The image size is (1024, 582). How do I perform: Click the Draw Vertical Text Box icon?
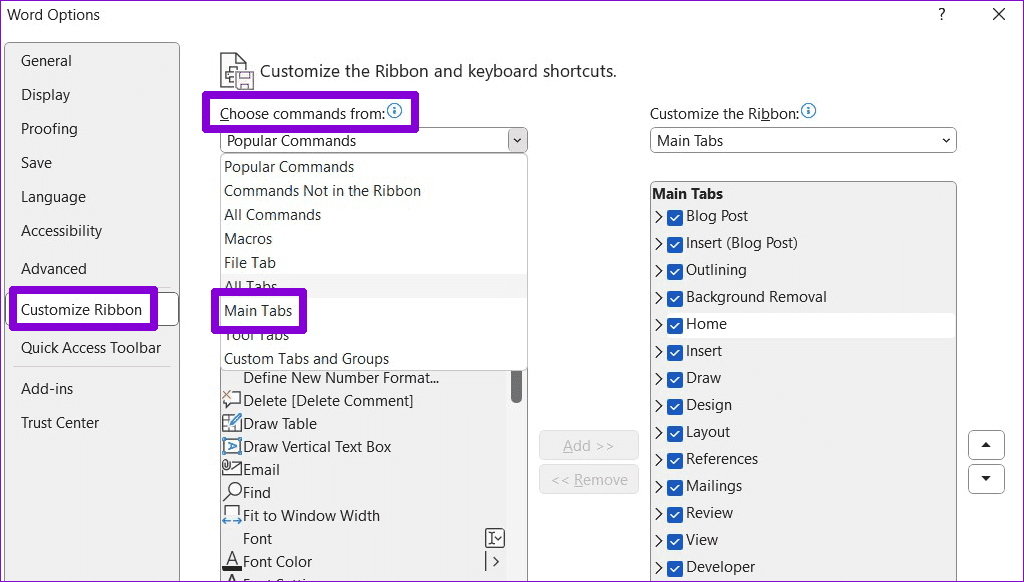232,446
